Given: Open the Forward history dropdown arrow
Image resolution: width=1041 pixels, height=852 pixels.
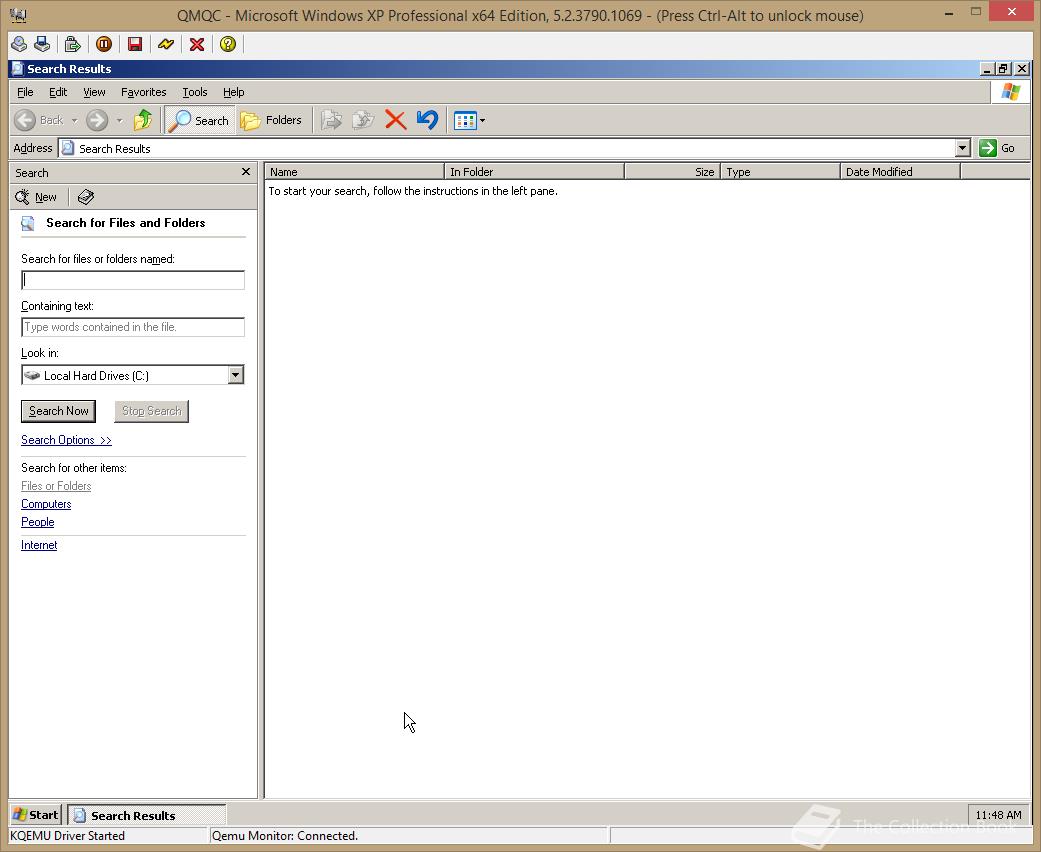Looking at the screenshot, I should (x=120, y=121).
